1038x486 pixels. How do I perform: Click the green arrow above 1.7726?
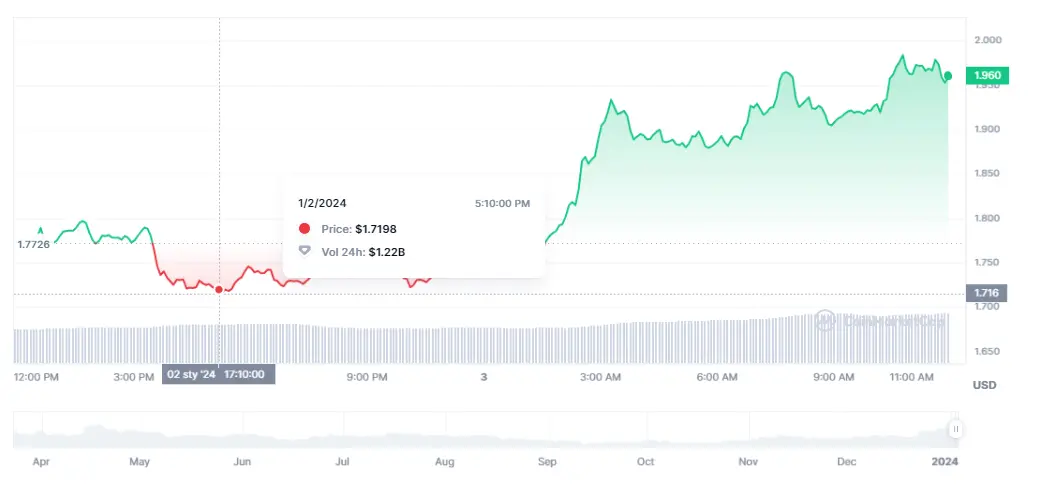tap(41, 229)
